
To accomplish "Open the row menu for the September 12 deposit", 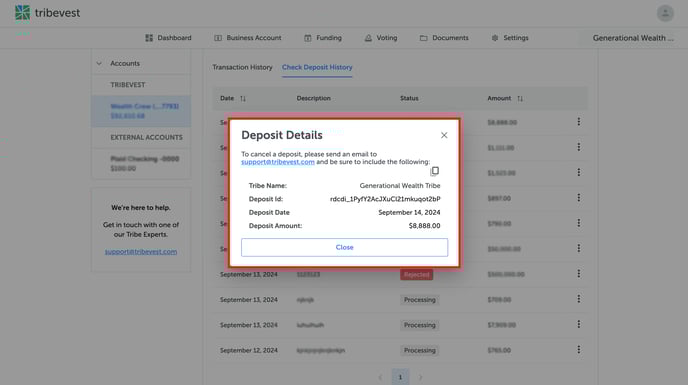I will tap(579, 350).
